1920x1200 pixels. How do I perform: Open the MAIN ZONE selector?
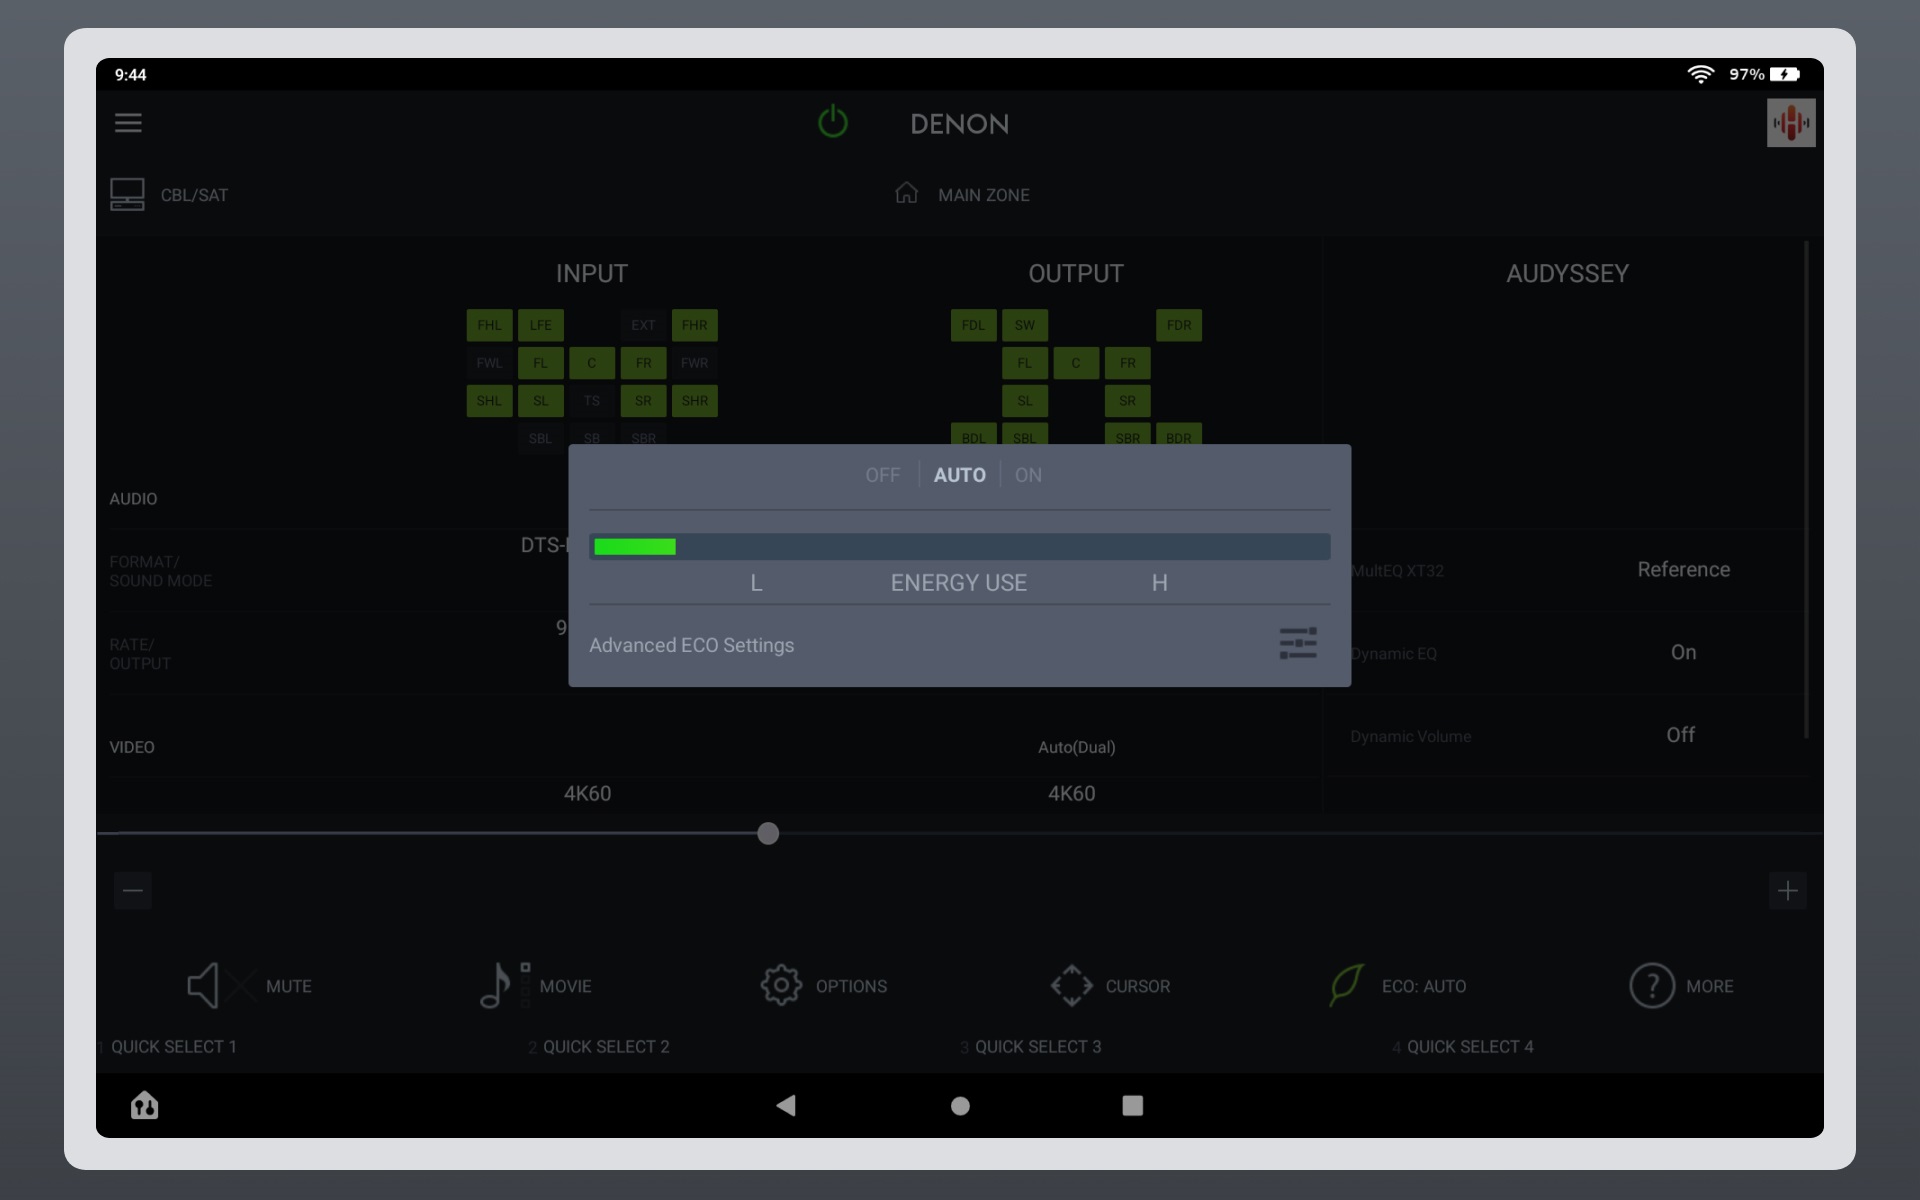(962, 194)
